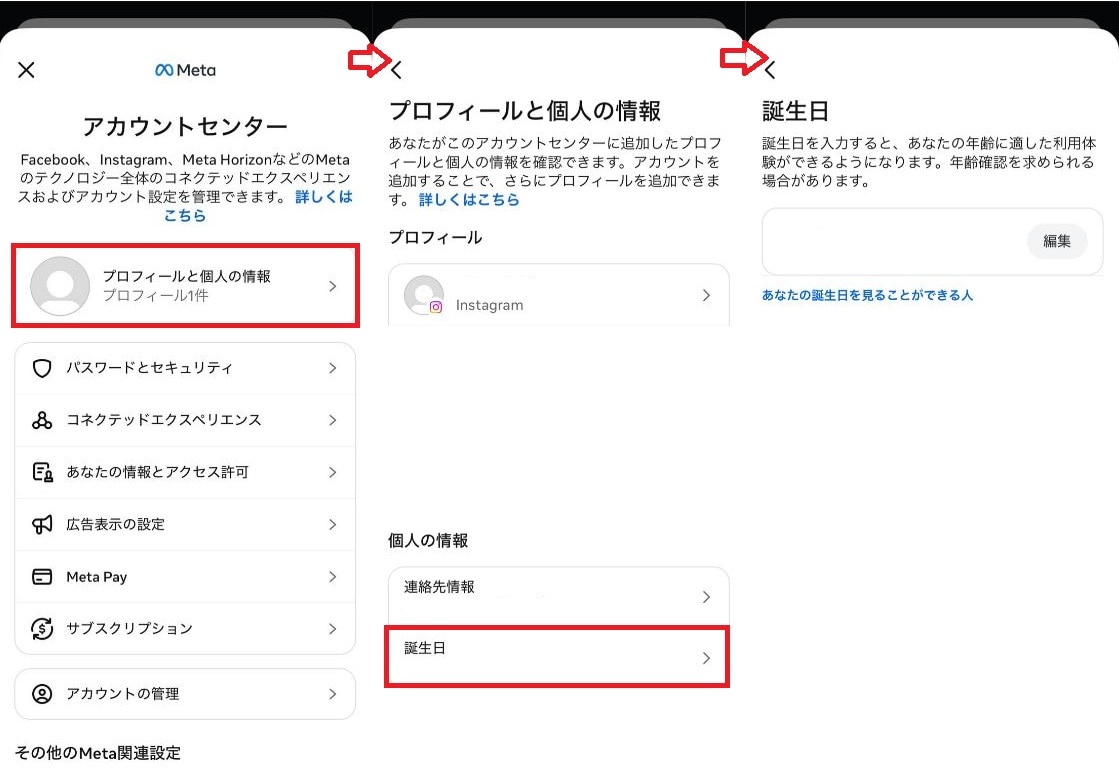Click the shield icon for パスワードとセキュリティ
This screenshot has width=1119, height=783.
tap(42, 368)
